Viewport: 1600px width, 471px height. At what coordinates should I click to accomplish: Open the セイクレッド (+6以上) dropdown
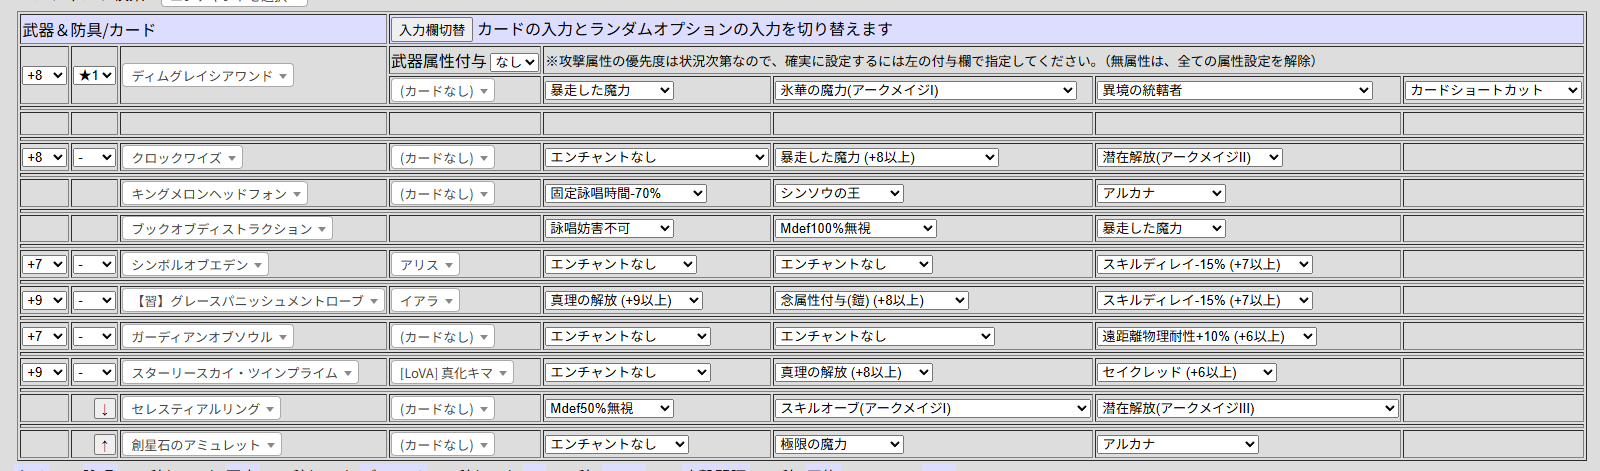(1186, 372)
